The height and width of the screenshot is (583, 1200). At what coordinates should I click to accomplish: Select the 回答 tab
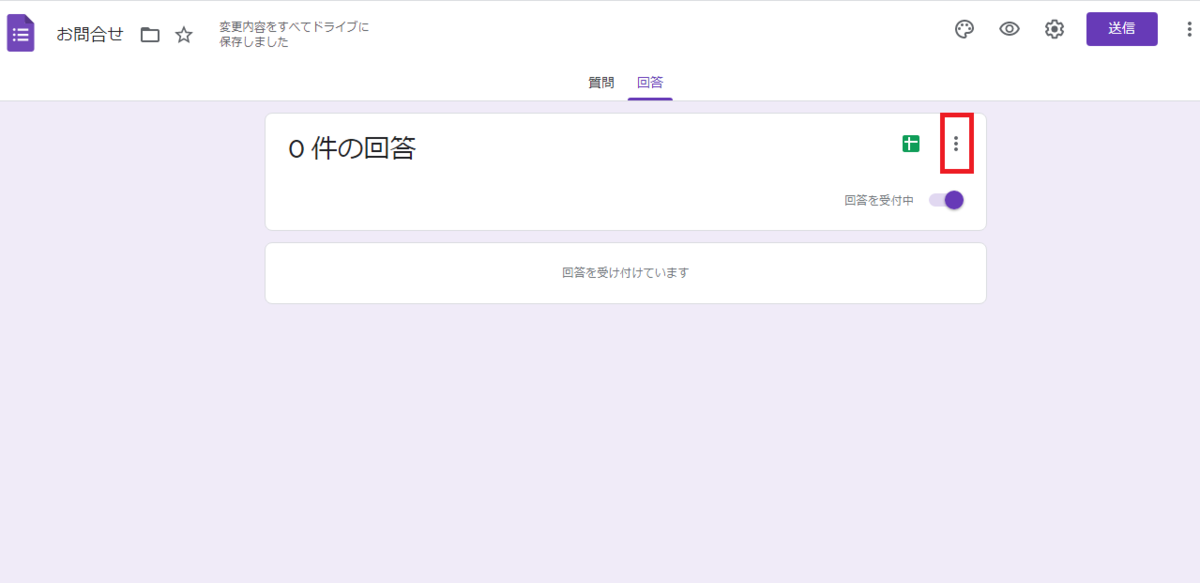pyautogui.click(x=650, y=83)
